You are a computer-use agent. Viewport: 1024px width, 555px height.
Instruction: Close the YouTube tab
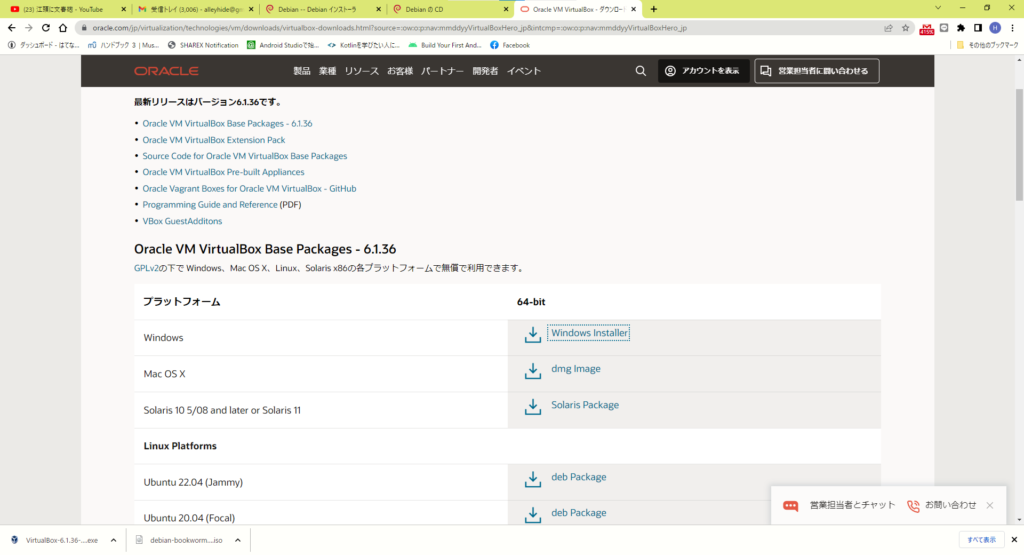tap(123, 9)
